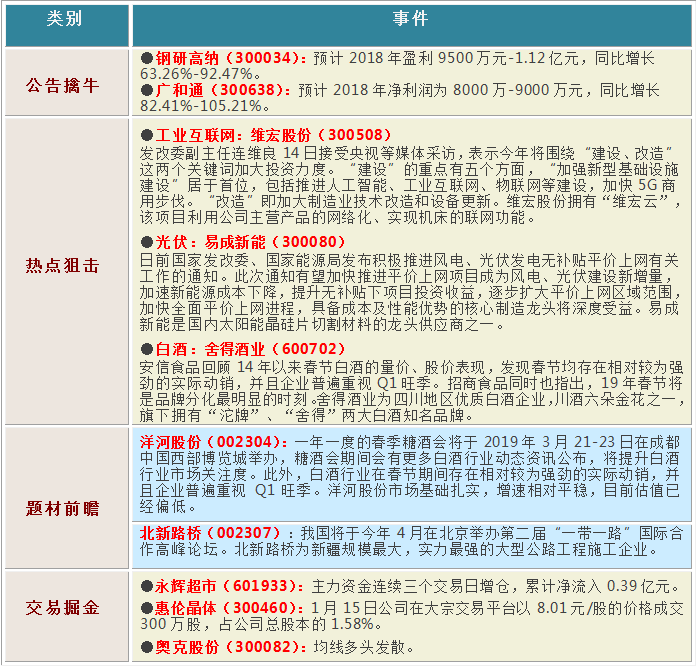Viewport: 696px width, 667px height.
Task: Click stock name 永辉超市（601933）
Action: tap(227, 586)
